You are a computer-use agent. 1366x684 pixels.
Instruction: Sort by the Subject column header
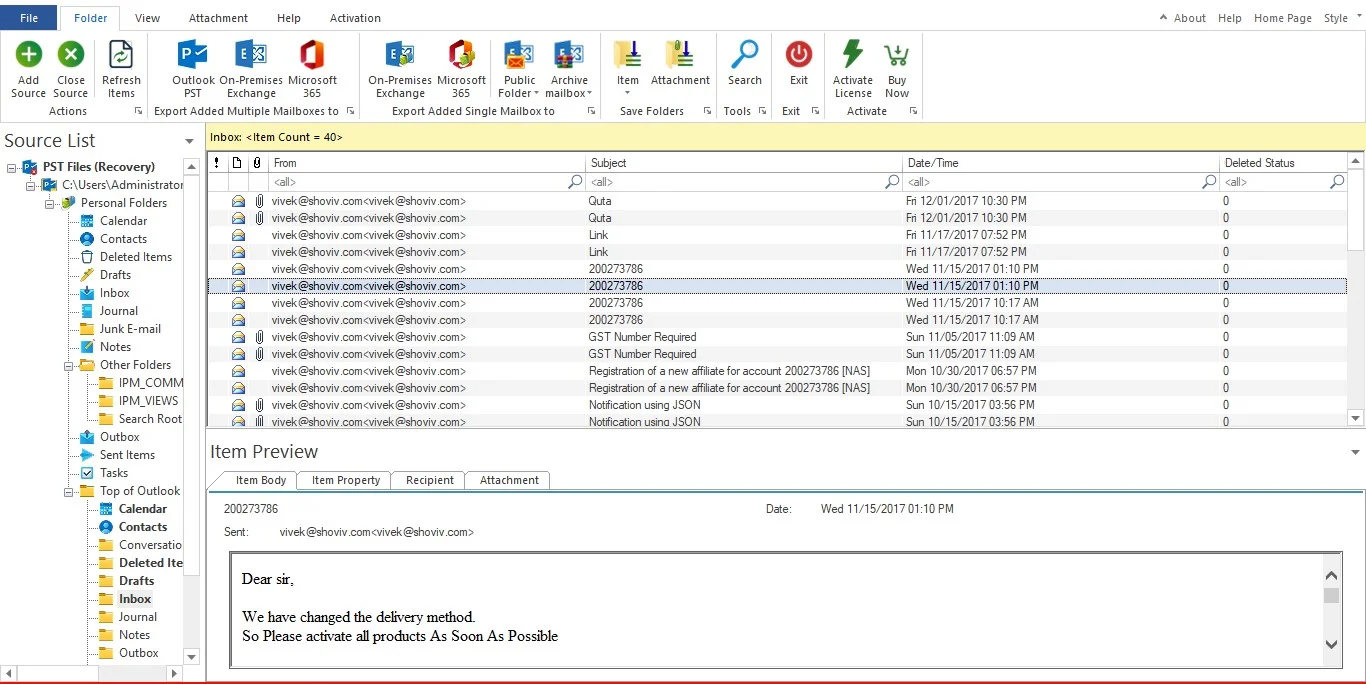point(744,163)
